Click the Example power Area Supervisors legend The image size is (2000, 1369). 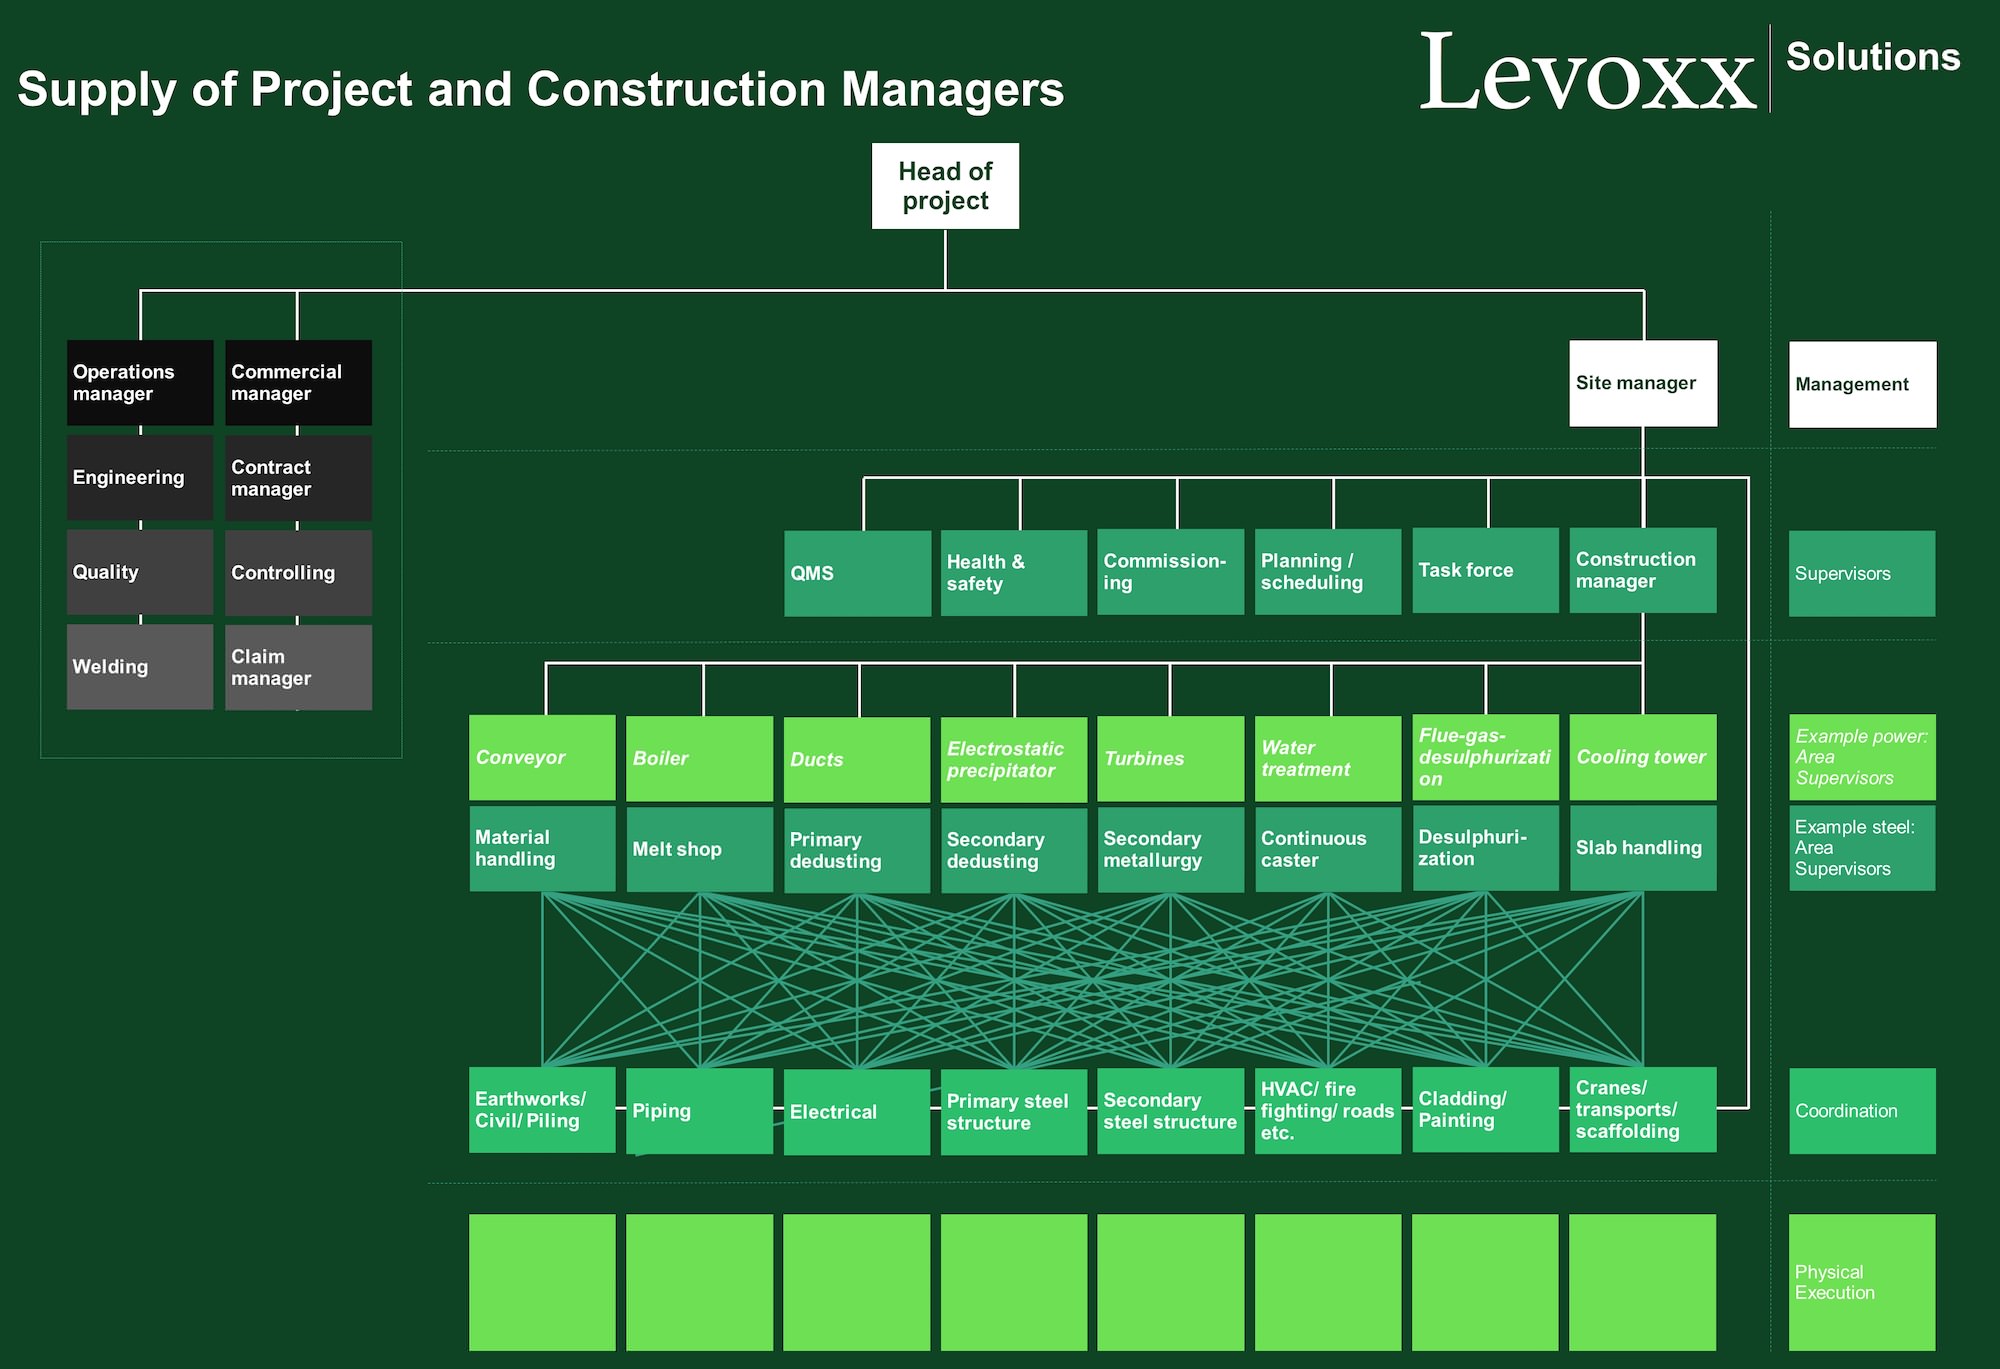[1862, 757]
